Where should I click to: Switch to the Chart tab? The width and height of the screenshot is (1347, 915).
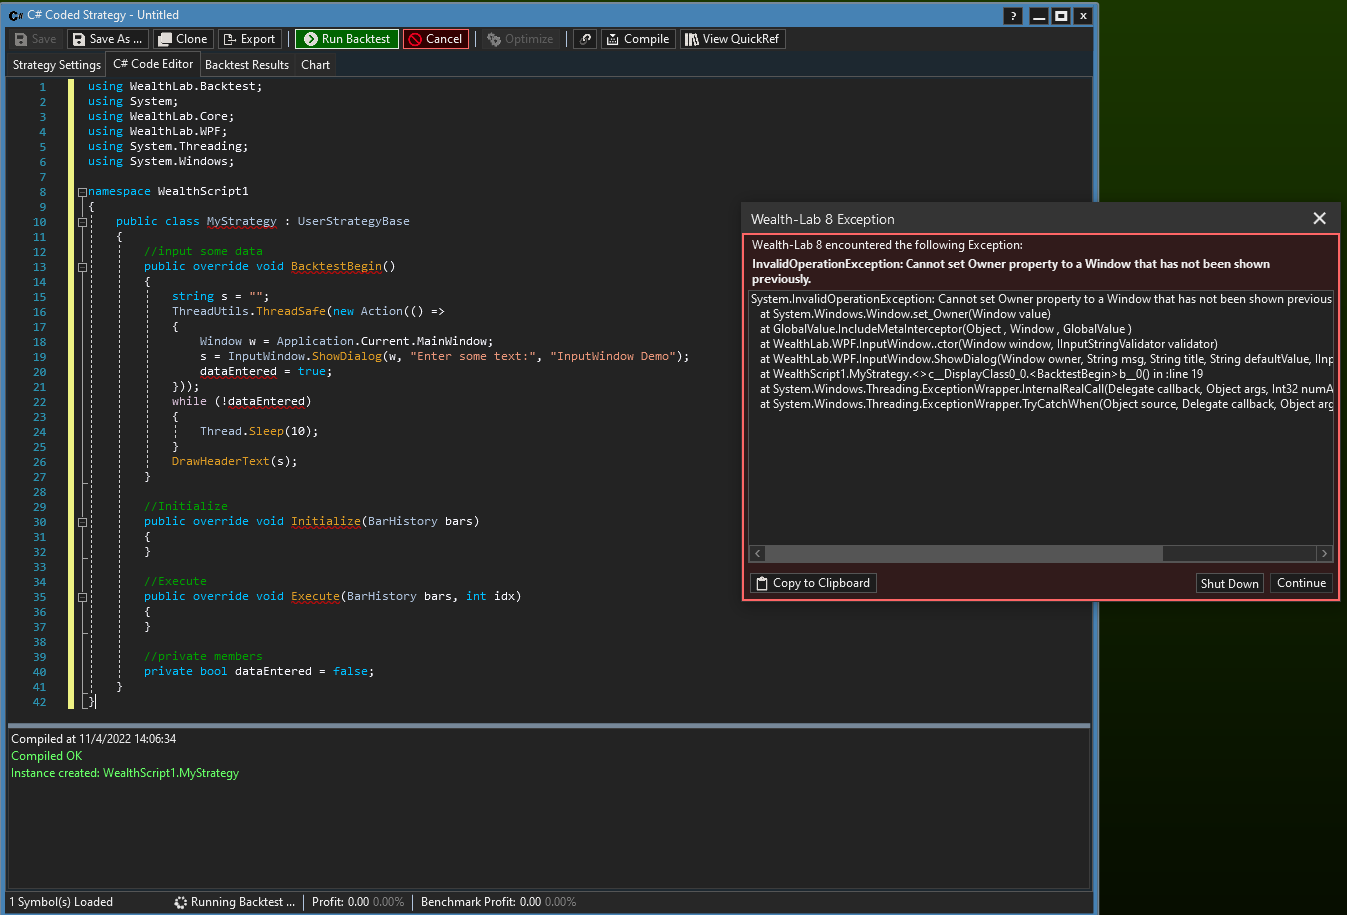pos(315,65)
